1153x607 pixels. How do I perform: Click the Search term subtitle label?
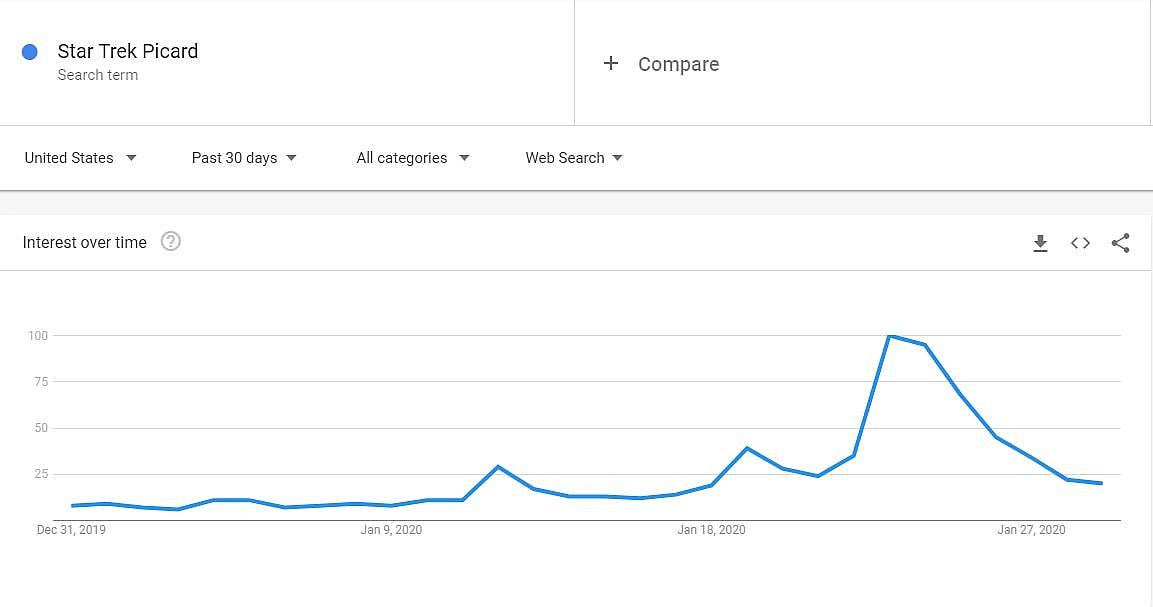(x=98, y=75)
